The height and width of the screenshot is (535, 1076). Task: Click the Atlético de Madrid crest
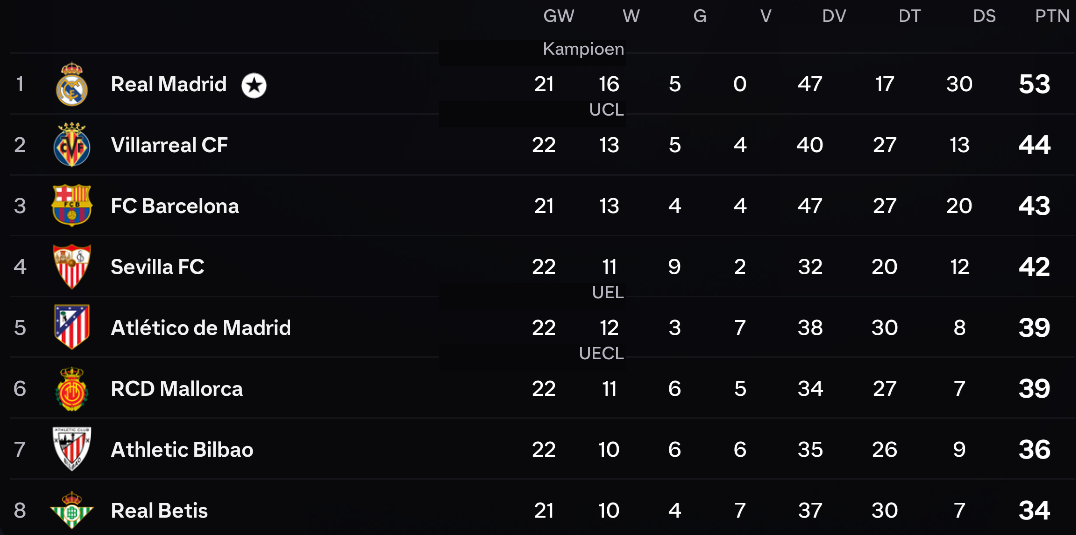coord(72,326)
